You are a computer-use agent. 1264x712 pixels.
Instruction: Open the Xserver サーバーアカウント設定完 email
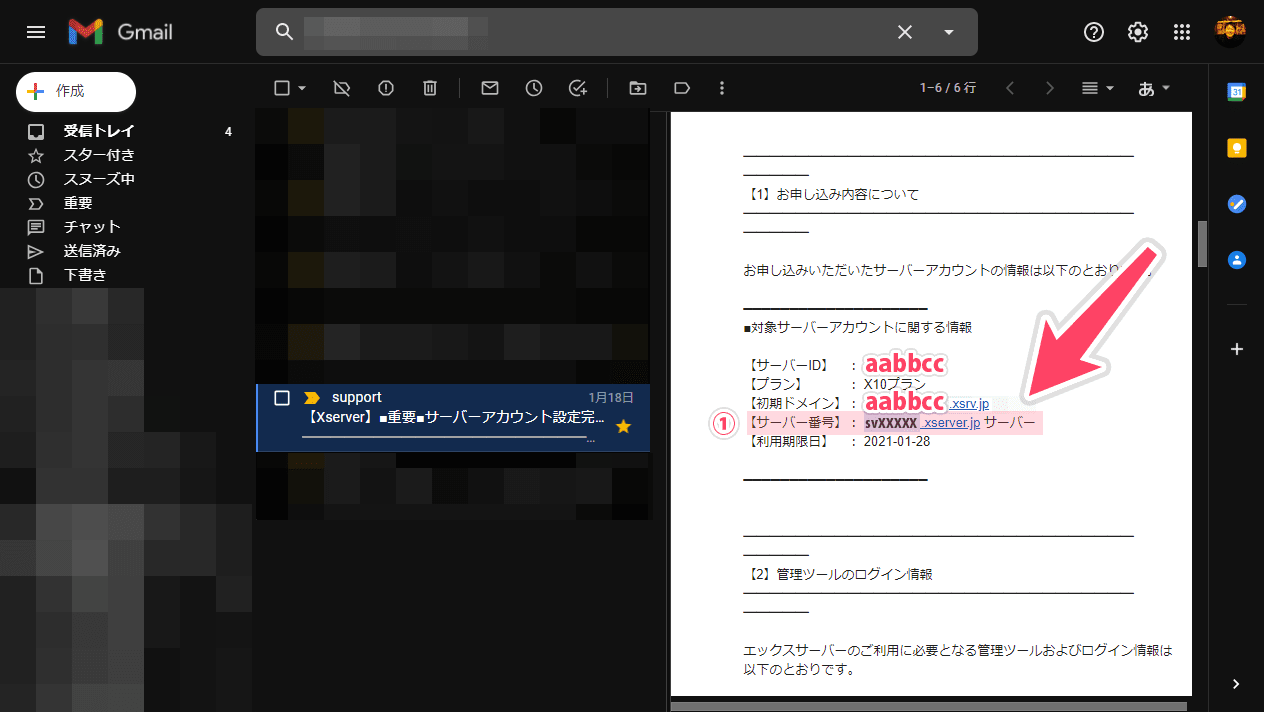(x=453, y=417)
